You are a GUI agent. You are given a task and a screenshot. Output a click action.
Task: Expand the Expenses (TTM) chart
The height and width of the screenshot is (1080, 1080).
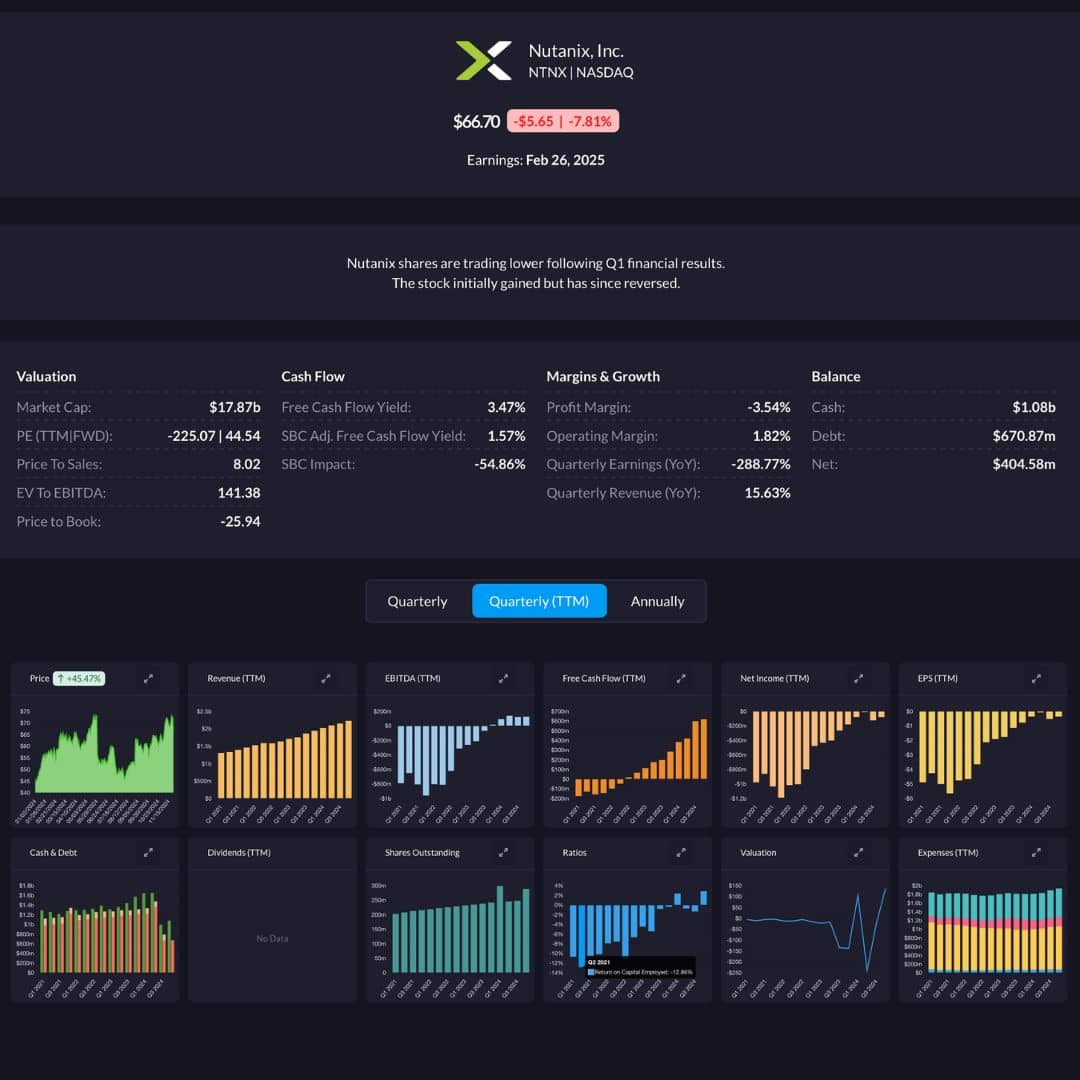tap(1036, 853)
